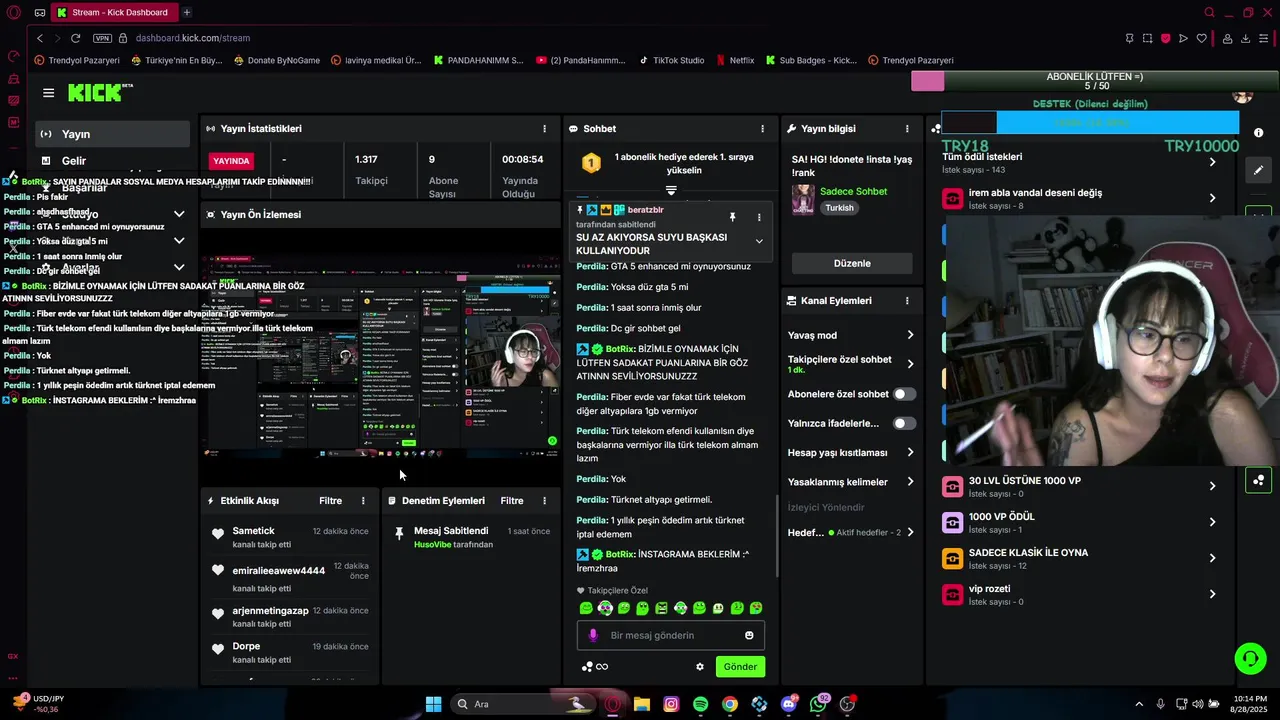Open Netflix bookmark
This screenshot has width=1280, height=720.
(736, 60)
